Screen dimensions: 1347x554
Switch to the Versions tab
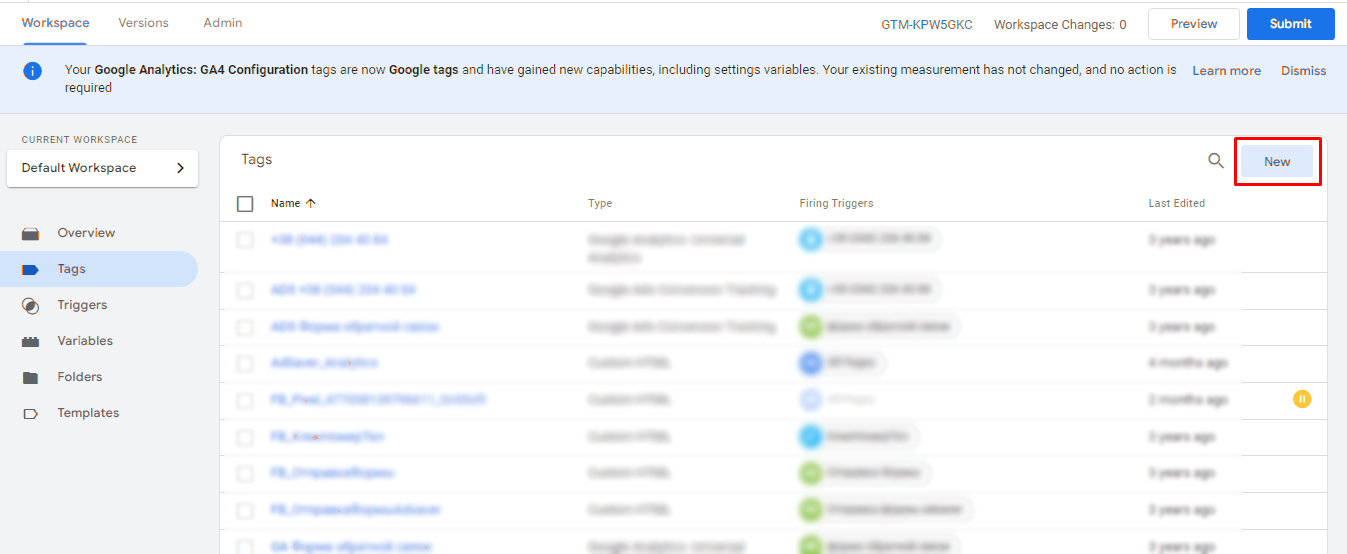click(x=143, y=23)
